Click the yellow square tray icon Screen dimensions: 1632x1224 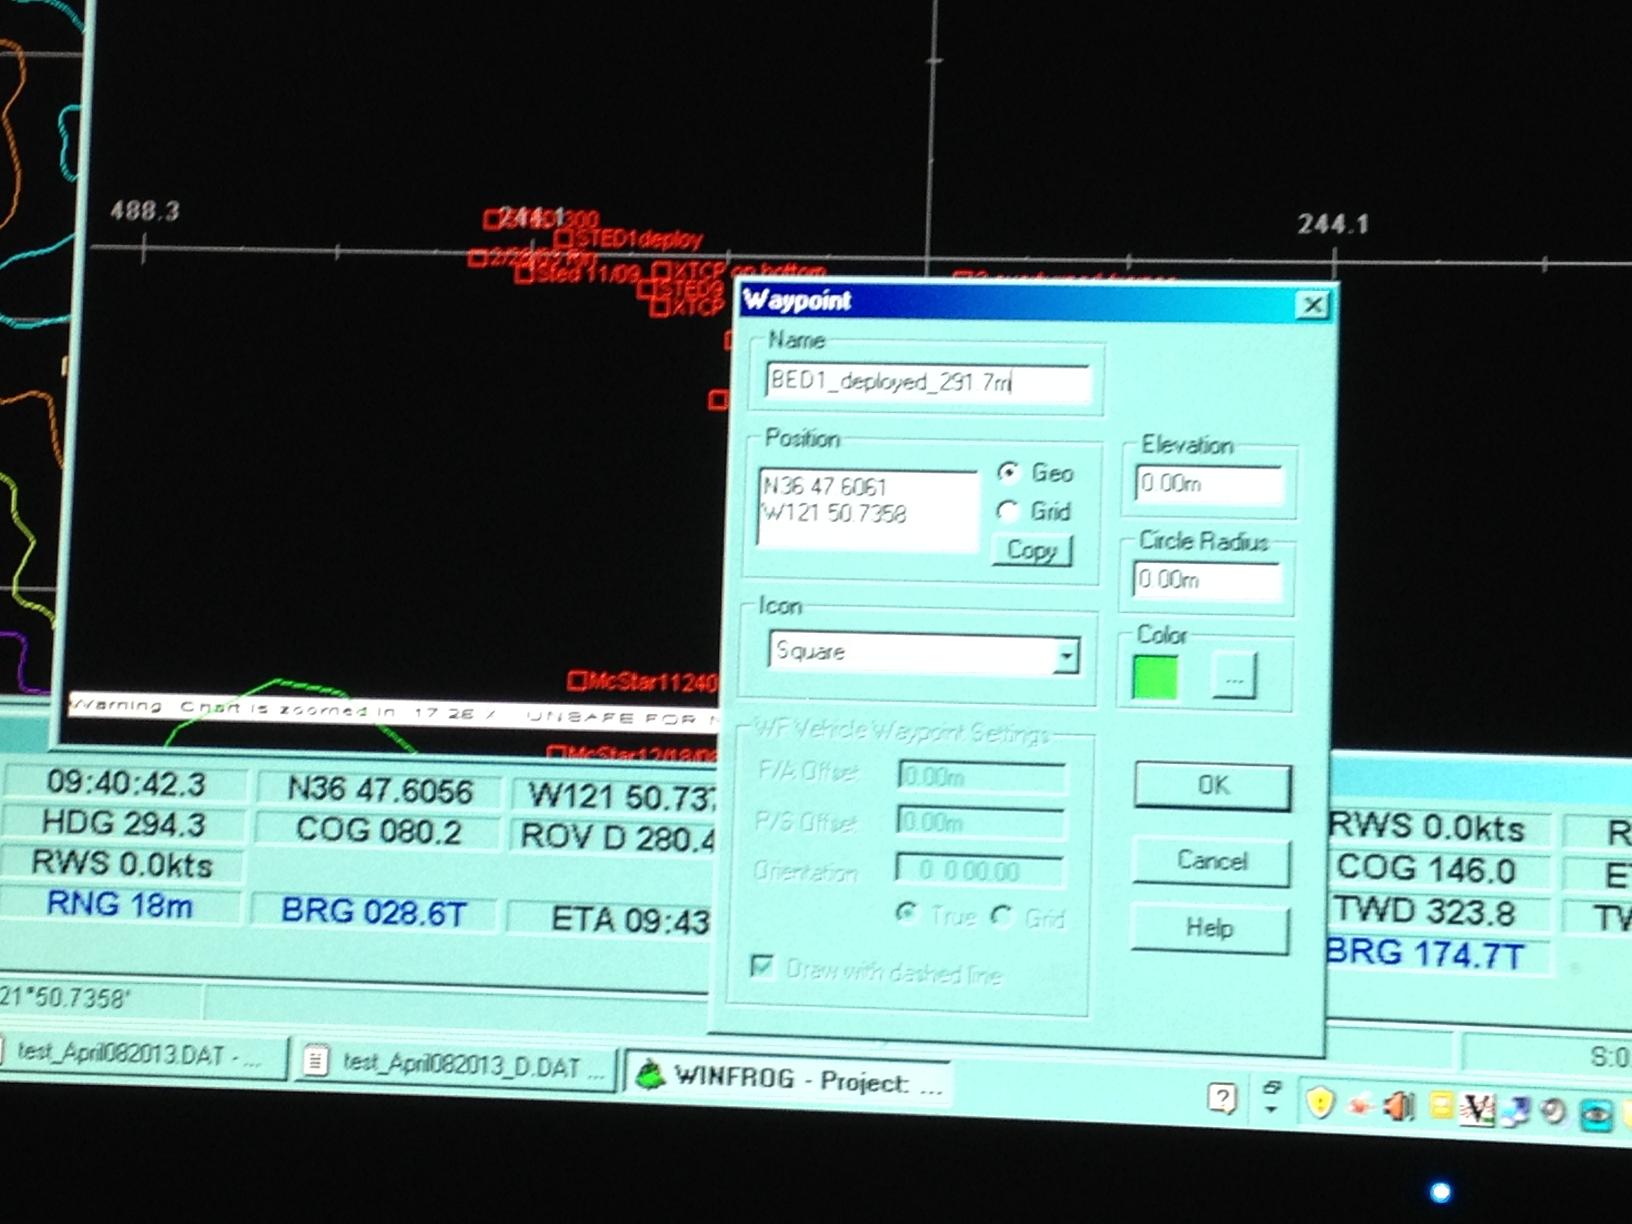click(1440, 1106)
